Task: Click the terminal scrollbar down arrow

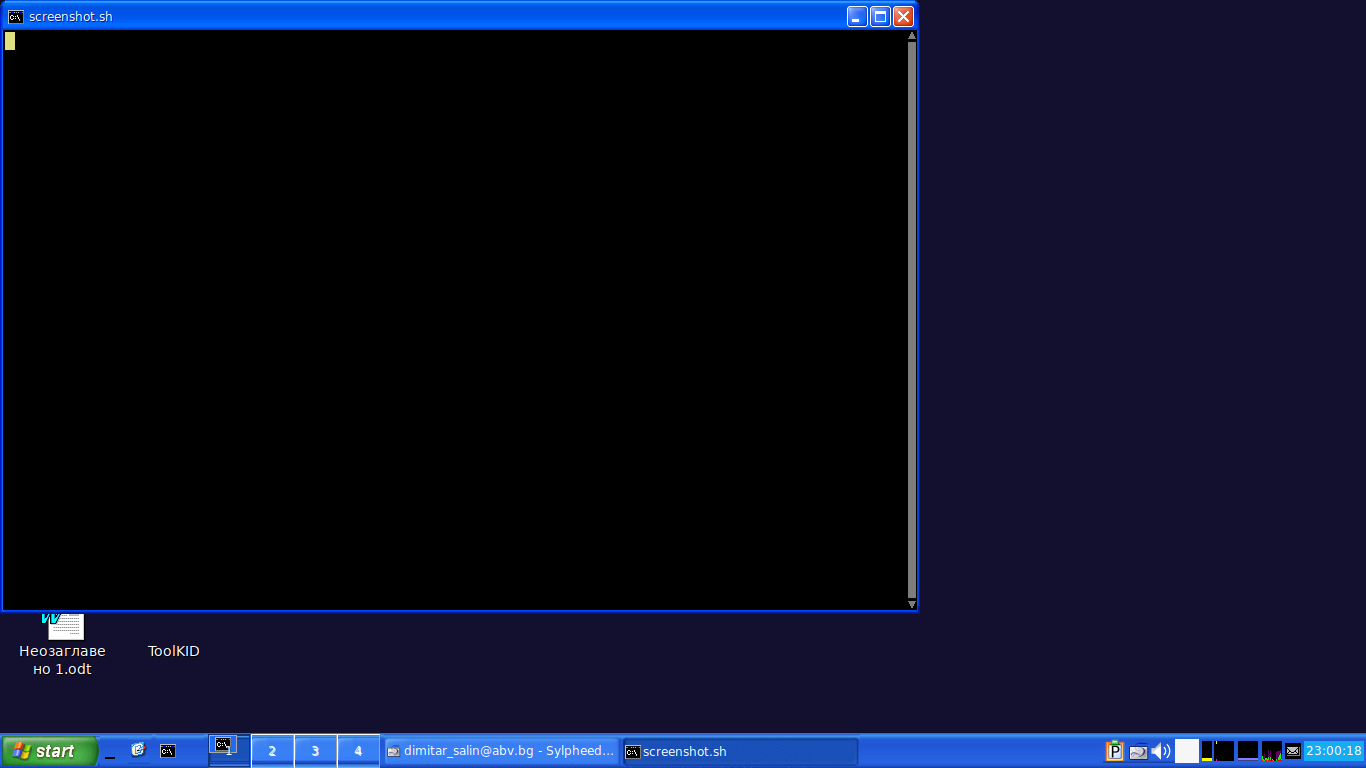Action: click(x=911, y=604)
